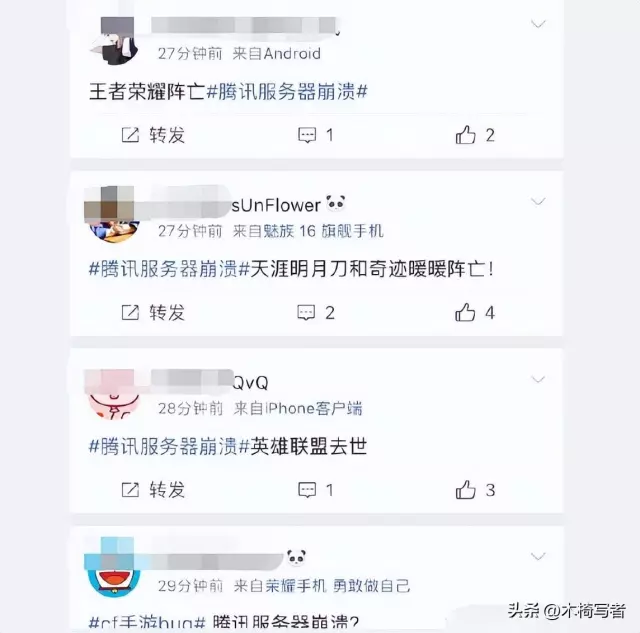The image size is (640, 633).
Task: Repost the 王者荣耀阵亡 post via 转发
Action: click(x=153, y=135)
